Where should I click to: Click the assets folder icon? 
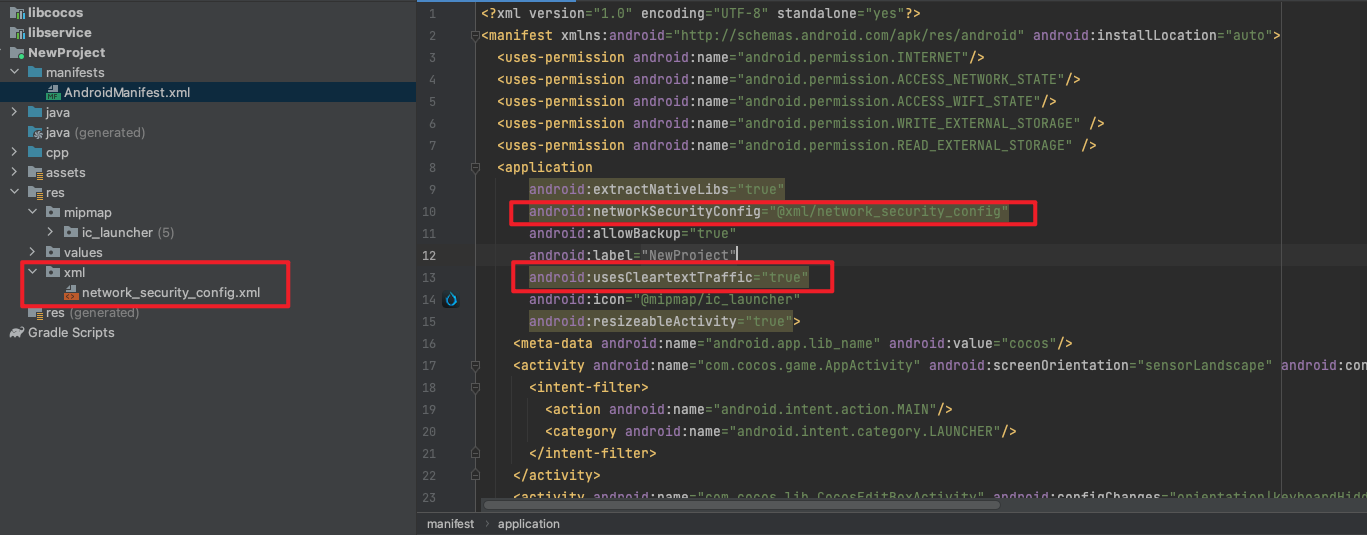tap(35, 173)
